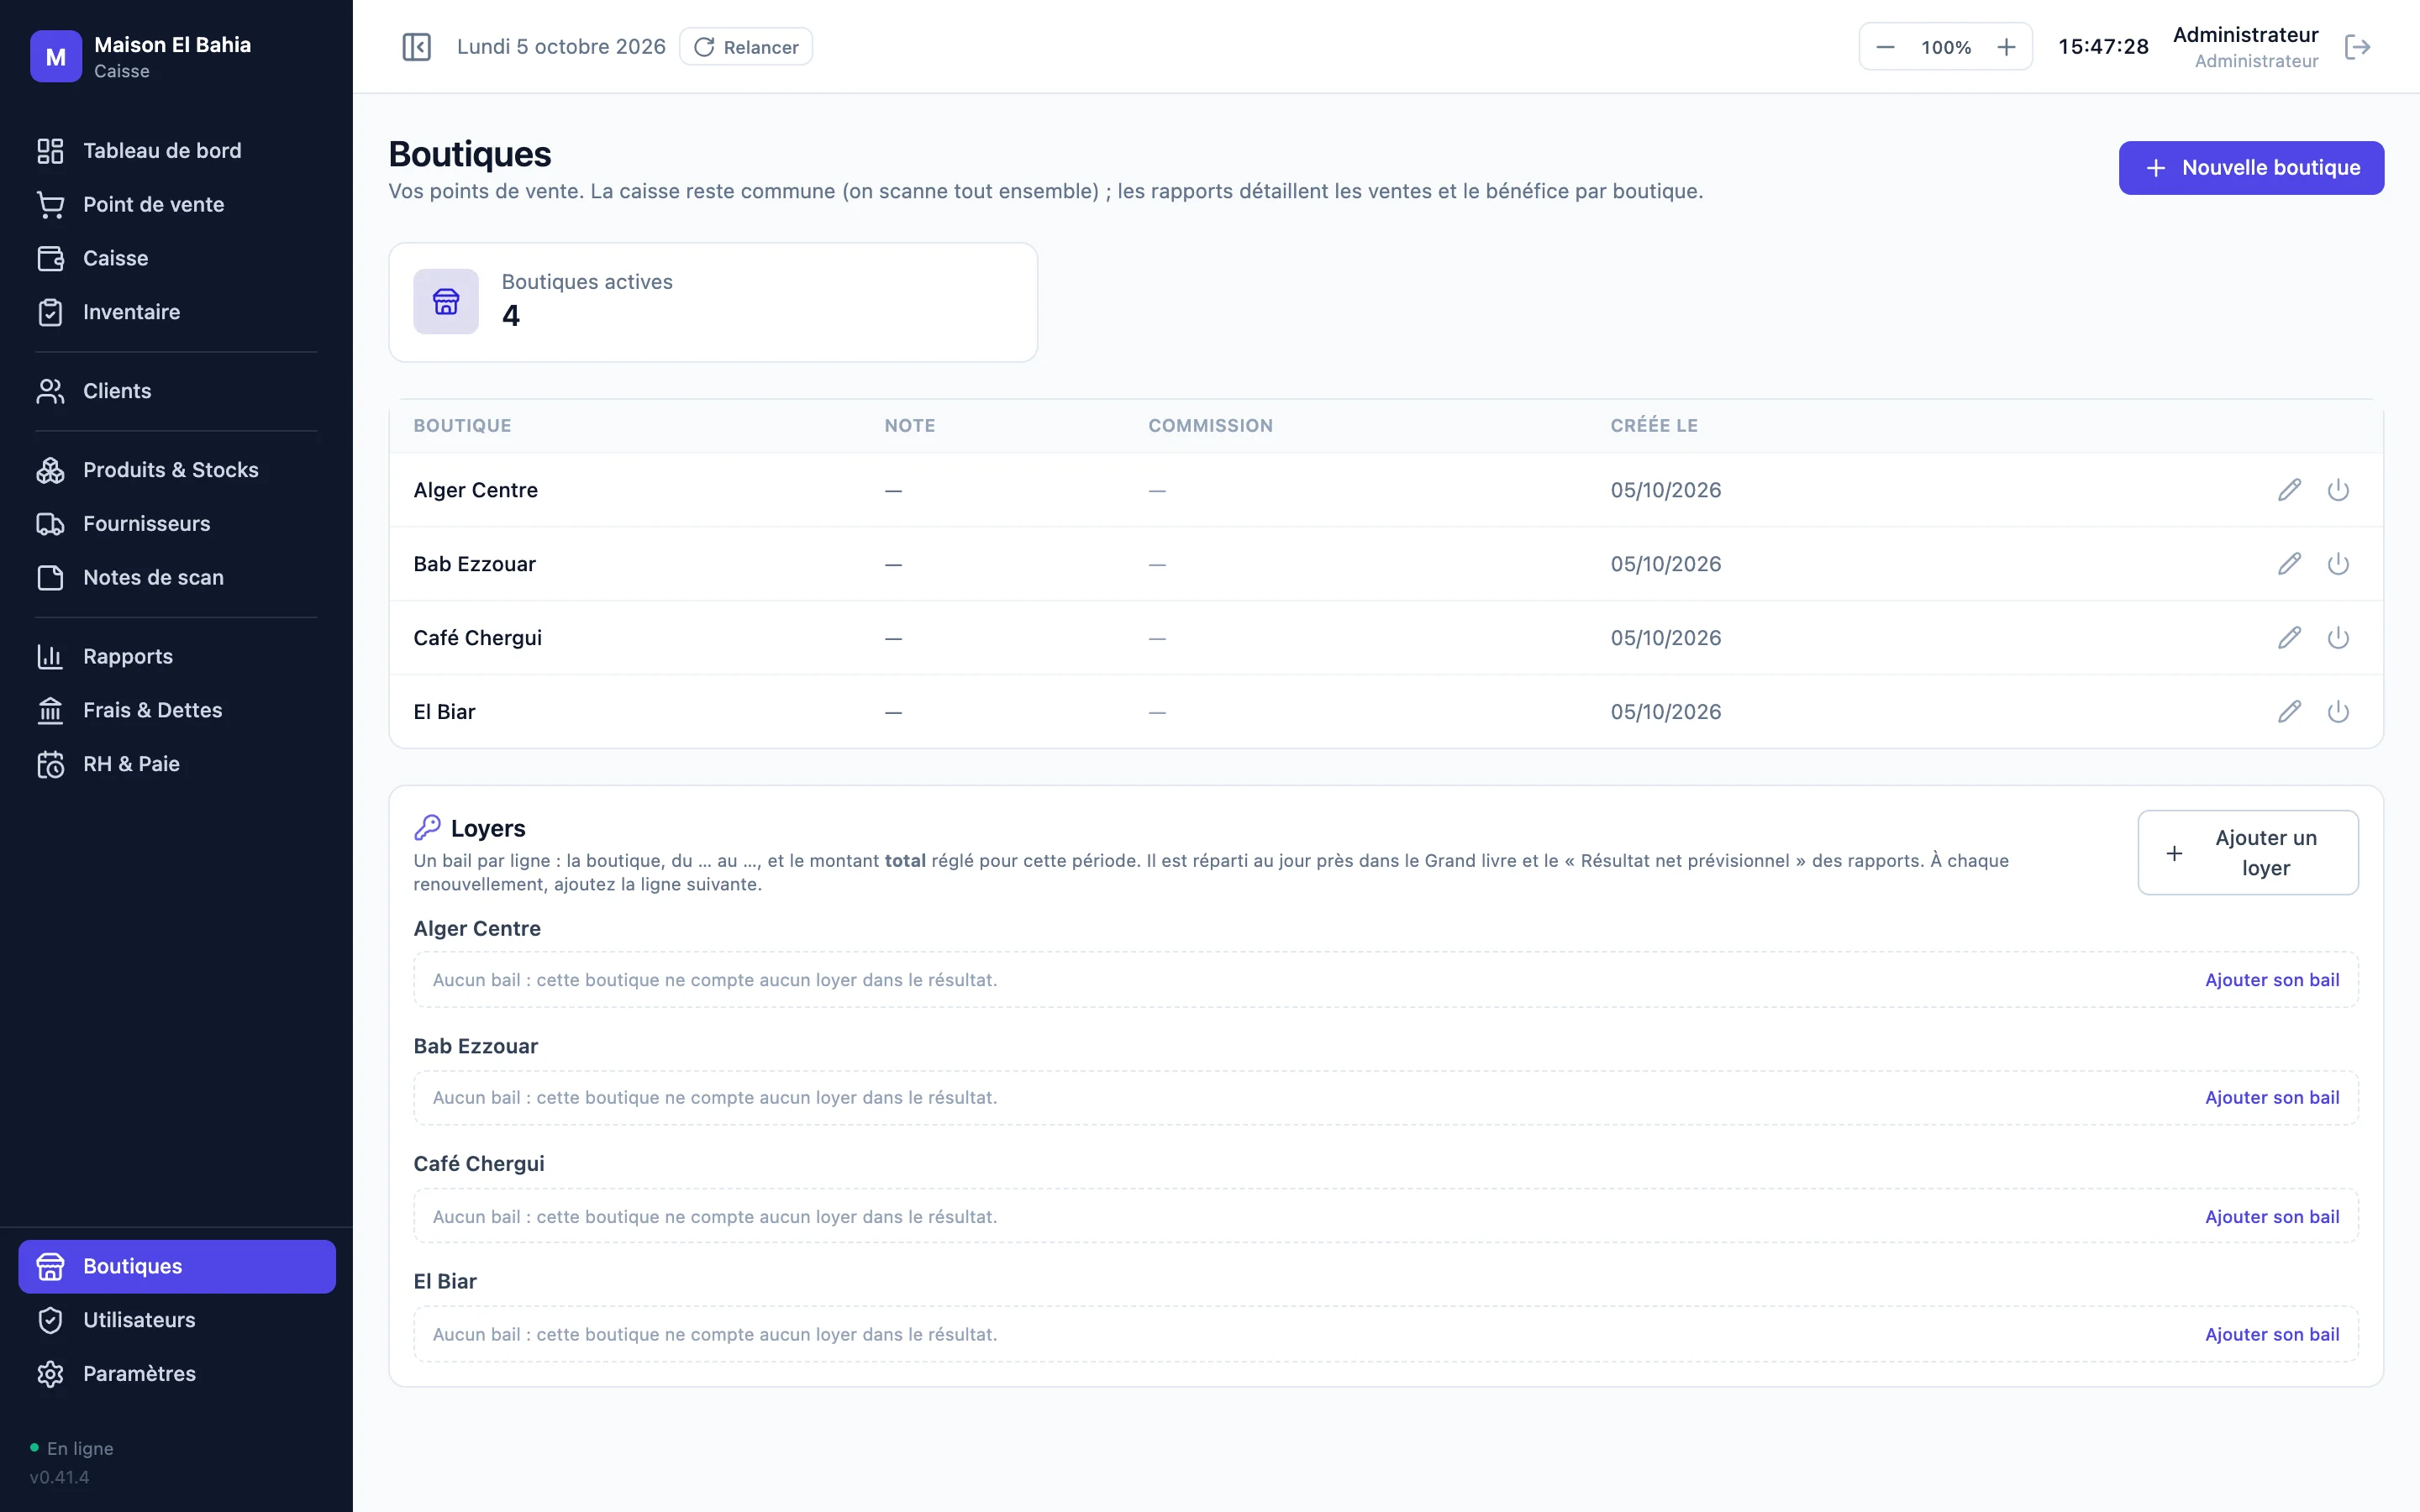
Task: Open Frais & Dettes
Action: (x=177, y=711)
